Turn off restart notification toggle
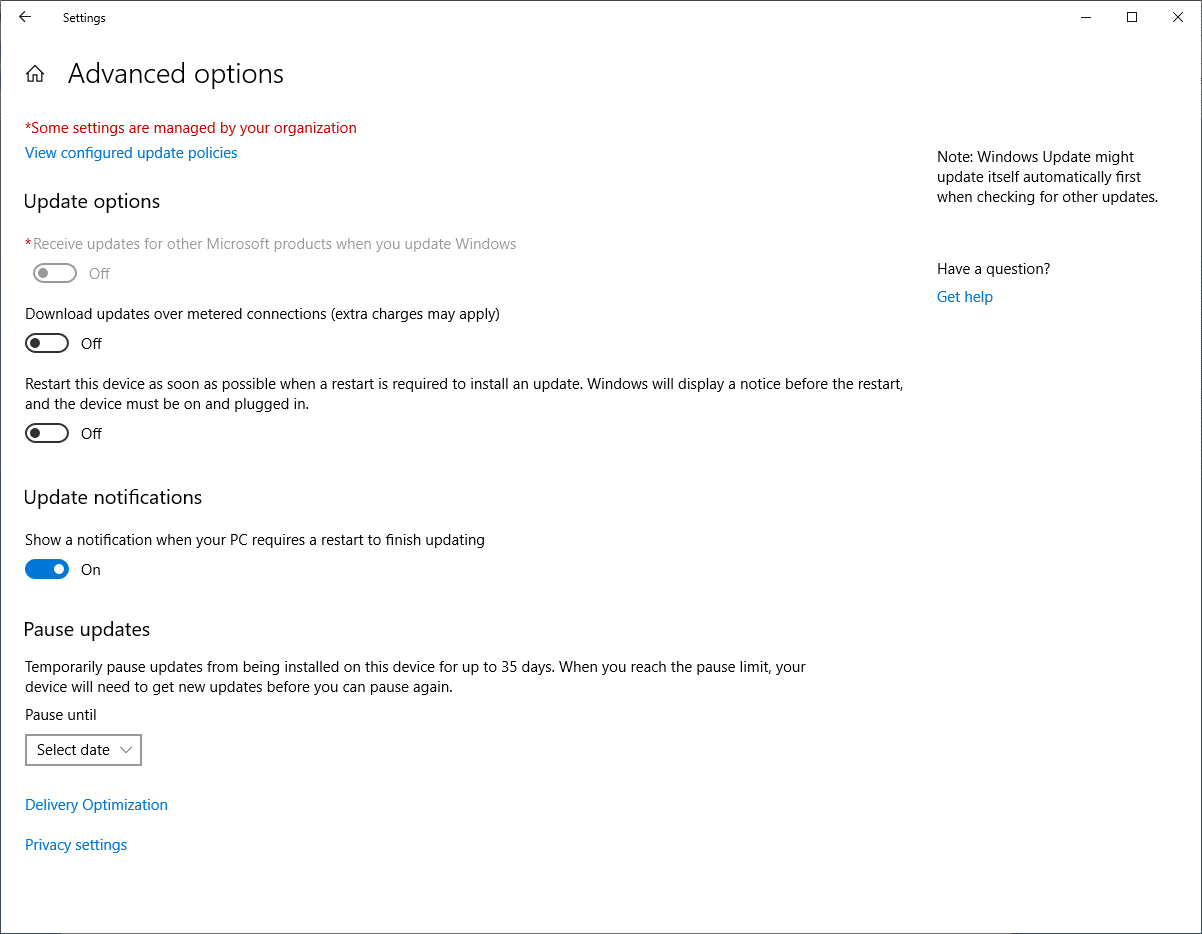1202x934 pixels. click(47, 570)
